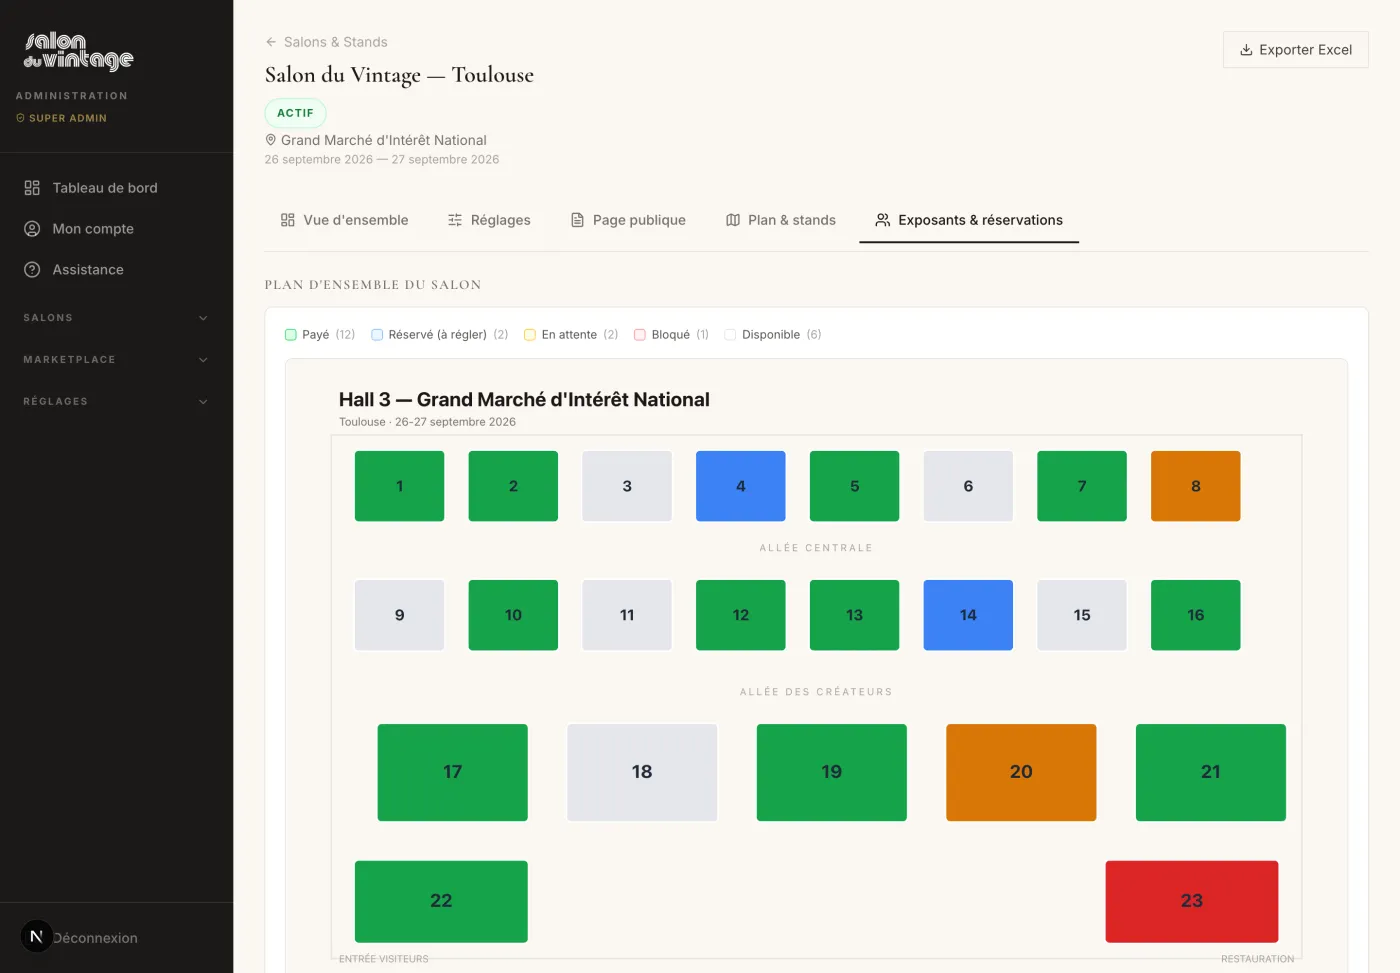Click the Vue d'ensemble tab icon
Viewport: 1400px width, 973px height.
288,220
